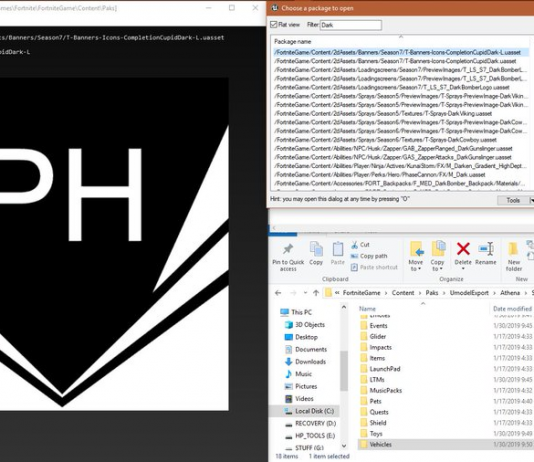Select HP_TOOLS (E:) drive
The width and height of the screenshot is (534, 462).
tap(310, 436)
